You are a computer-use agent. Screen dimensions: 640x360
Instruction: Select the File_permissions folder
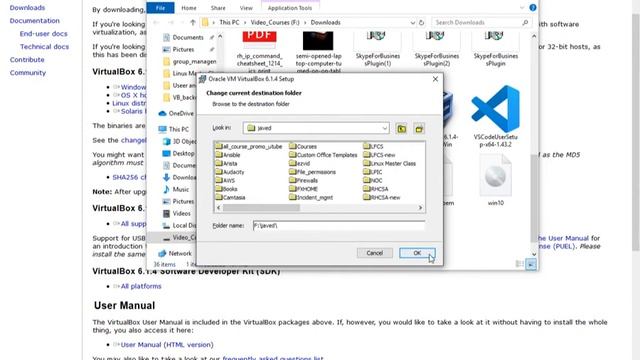tap(312, 172)
